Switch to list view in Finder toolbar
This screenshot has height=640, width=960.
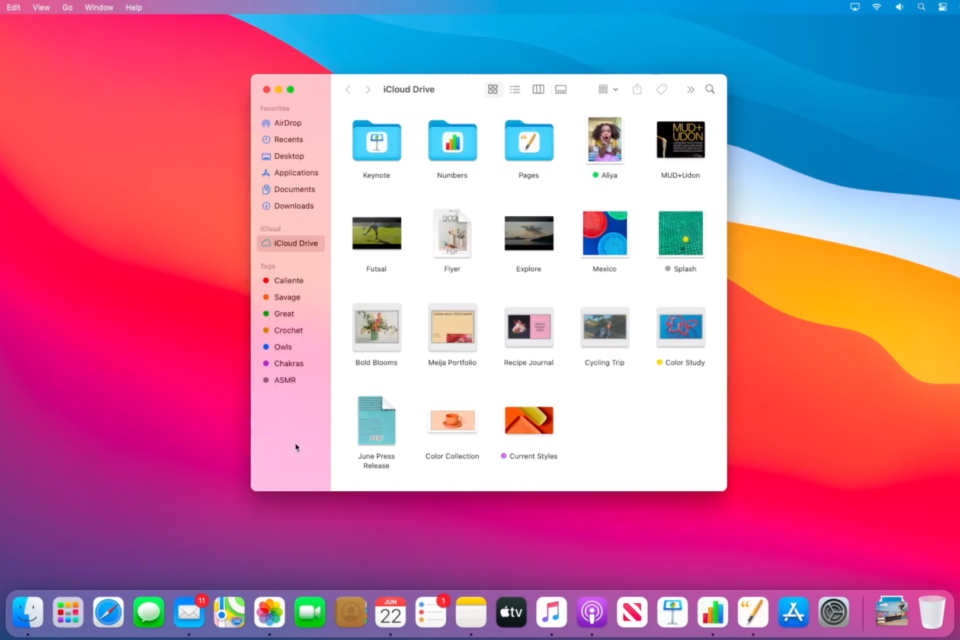pyautogui.click(x=515, y=89)
